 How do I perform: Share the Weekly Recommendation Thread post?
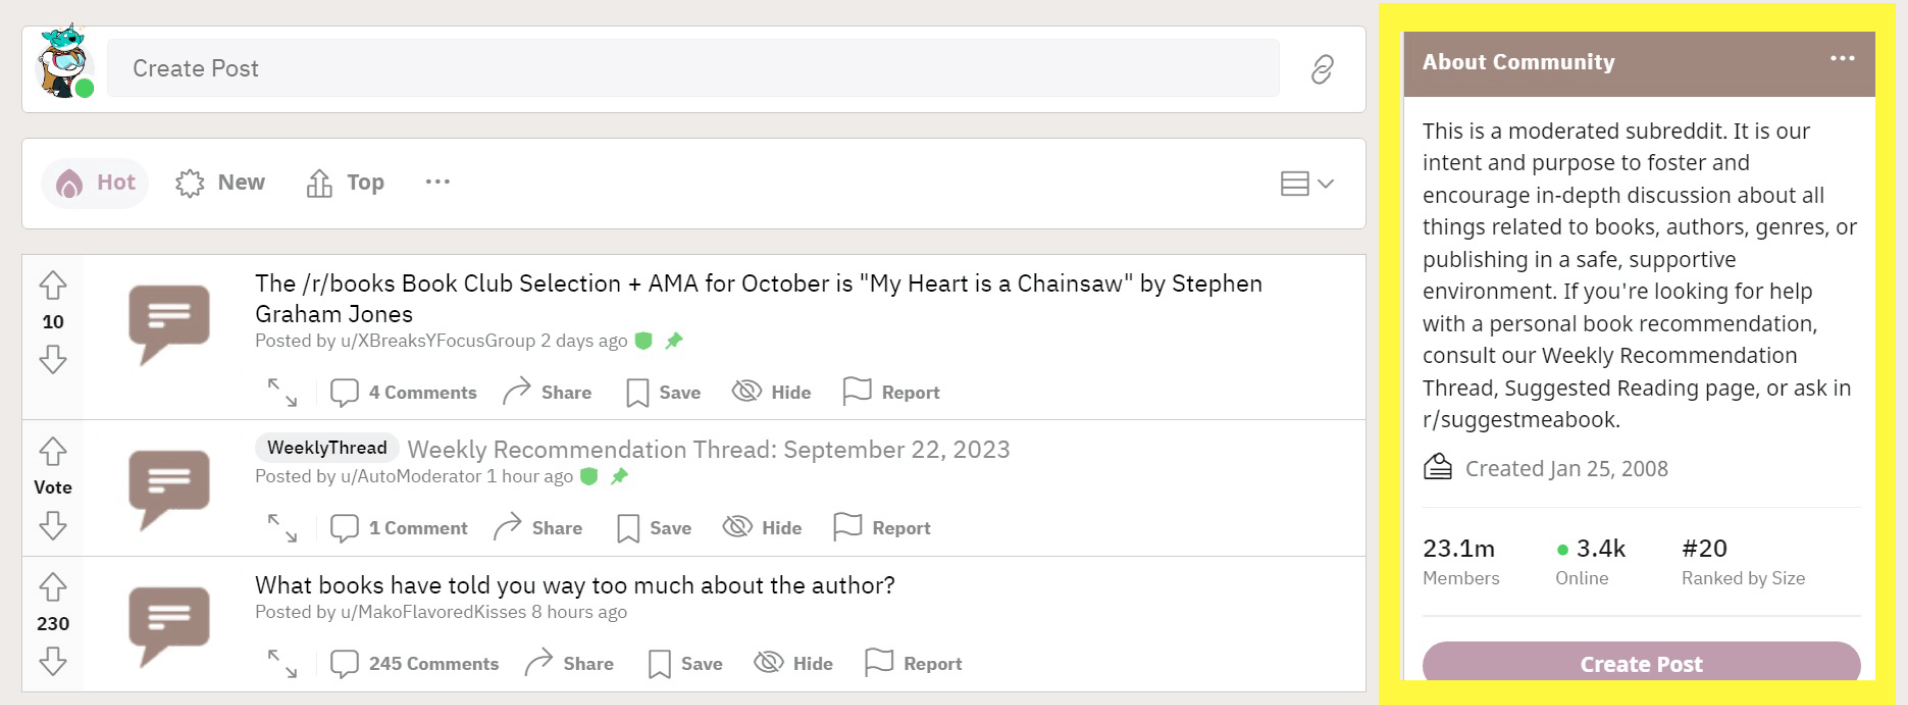tap(539, 528)
